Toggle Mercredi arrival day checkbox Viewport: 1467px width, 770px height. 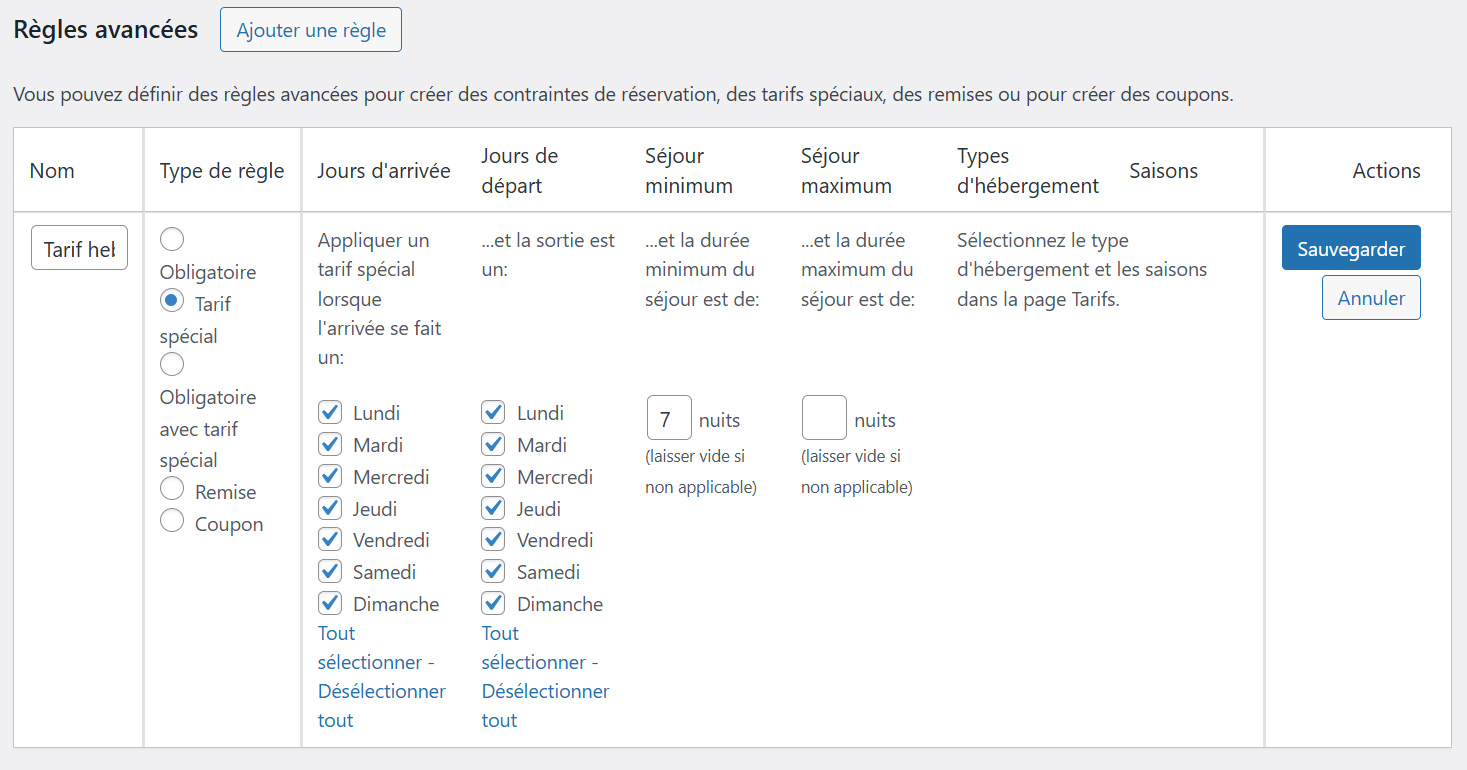tap(331, 476)
